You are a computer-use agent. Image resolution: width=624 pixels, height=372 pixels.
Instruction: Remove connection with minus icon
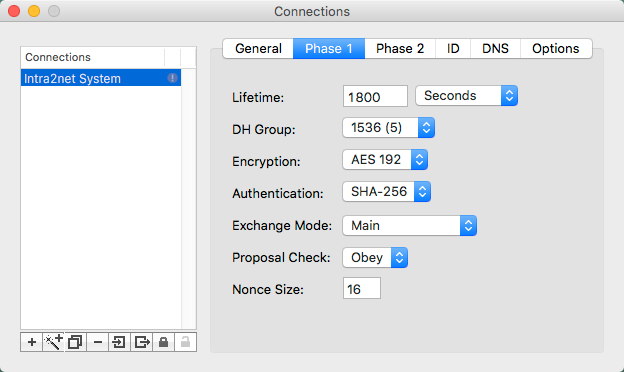point(98,342)
